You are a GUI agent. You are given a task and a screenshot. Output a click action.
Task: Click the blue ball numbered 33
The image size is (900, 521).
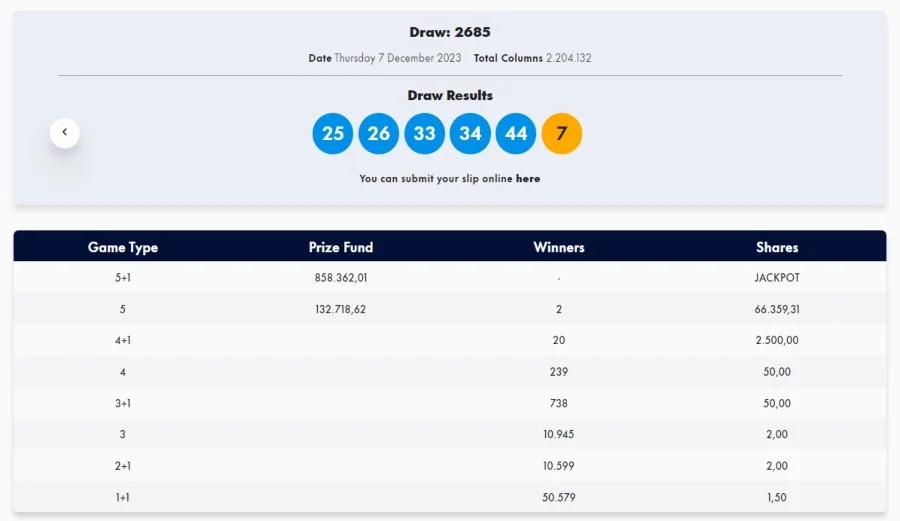coord(425,134)
